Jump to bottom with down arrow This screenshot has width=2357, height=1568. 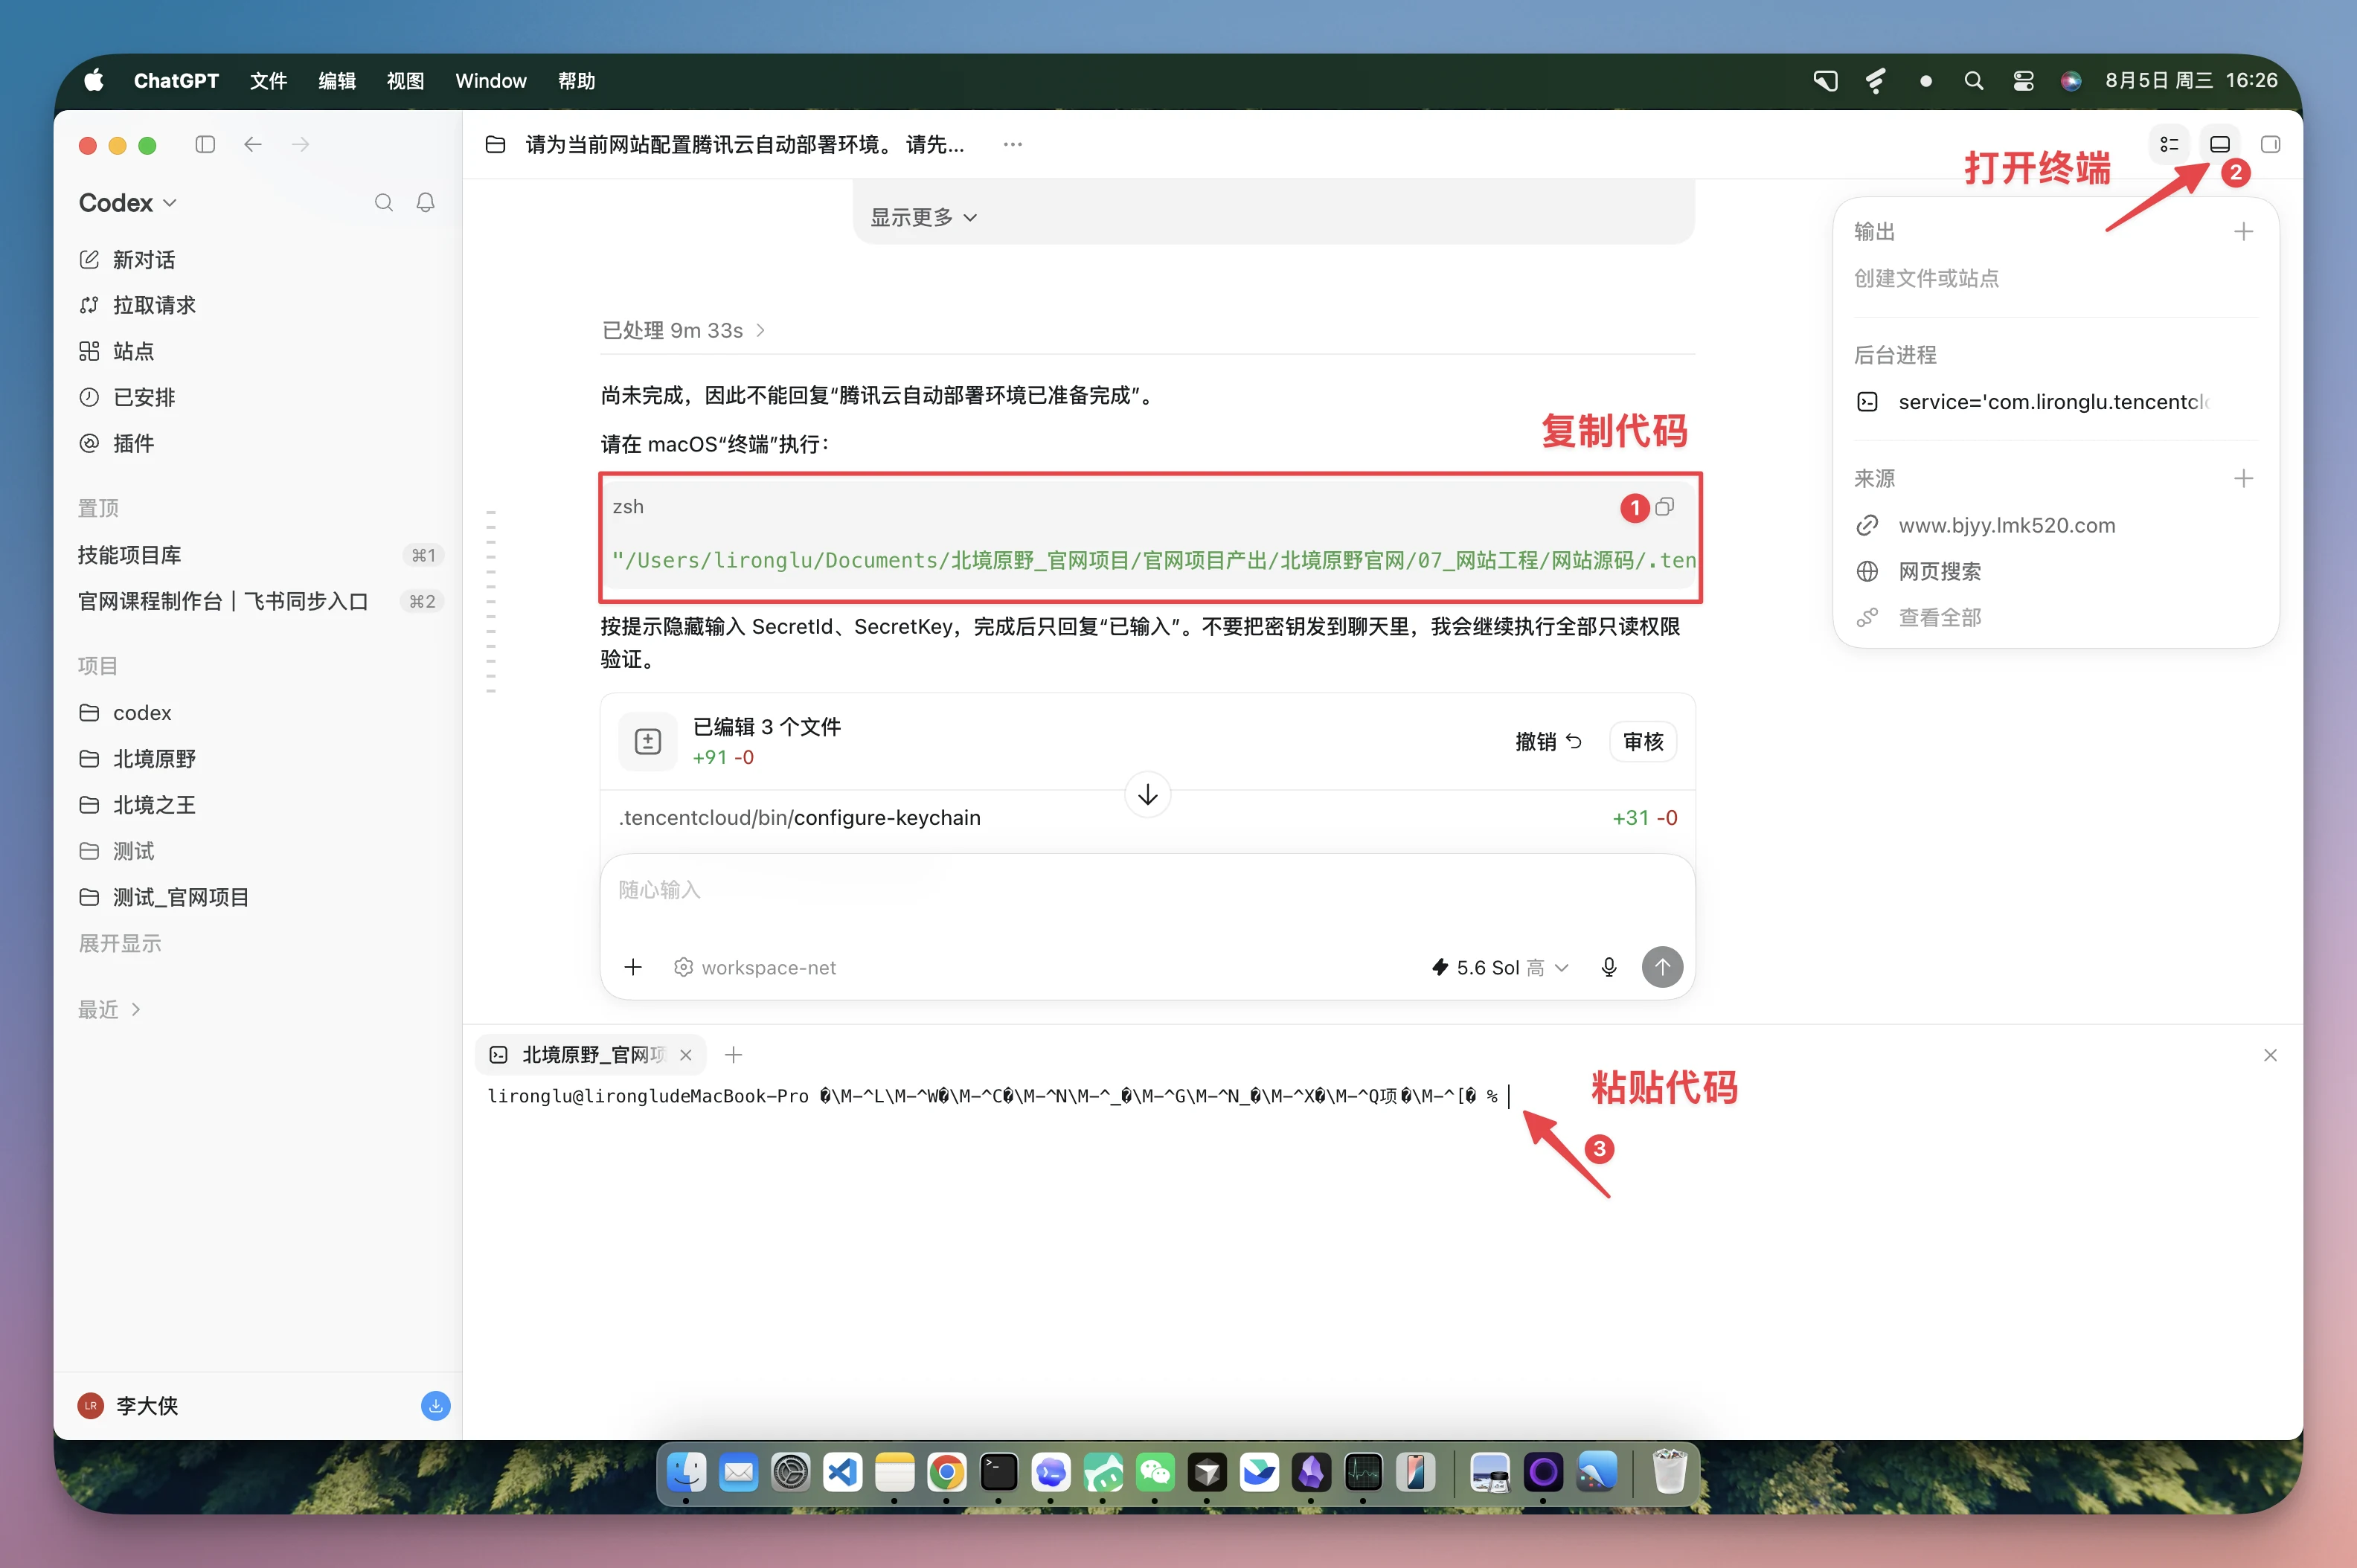(1148, 795)
